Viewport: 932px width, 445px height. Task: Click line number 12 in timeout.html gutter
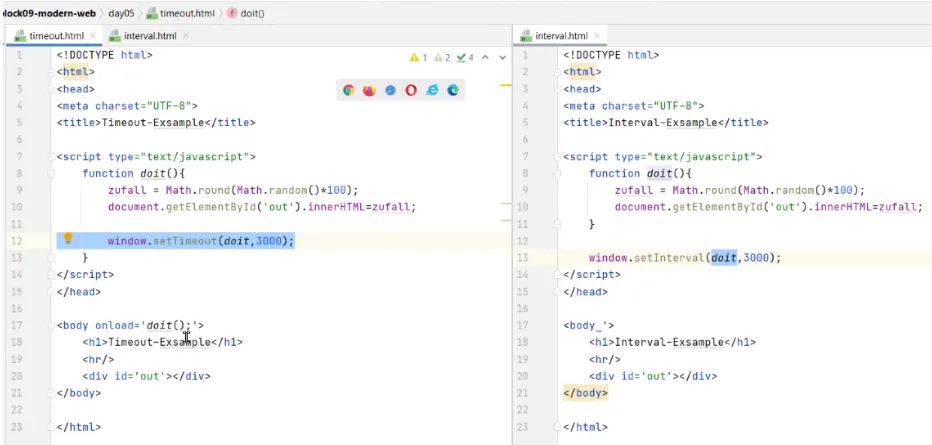click(16, 241)
